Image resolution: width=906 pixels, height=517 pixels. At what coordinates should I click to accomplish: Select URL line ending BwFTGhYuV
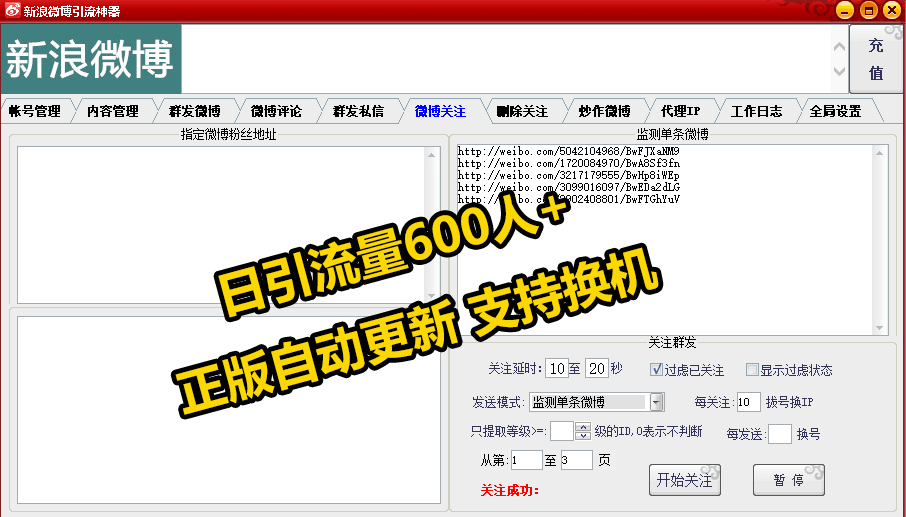[569, 199]
